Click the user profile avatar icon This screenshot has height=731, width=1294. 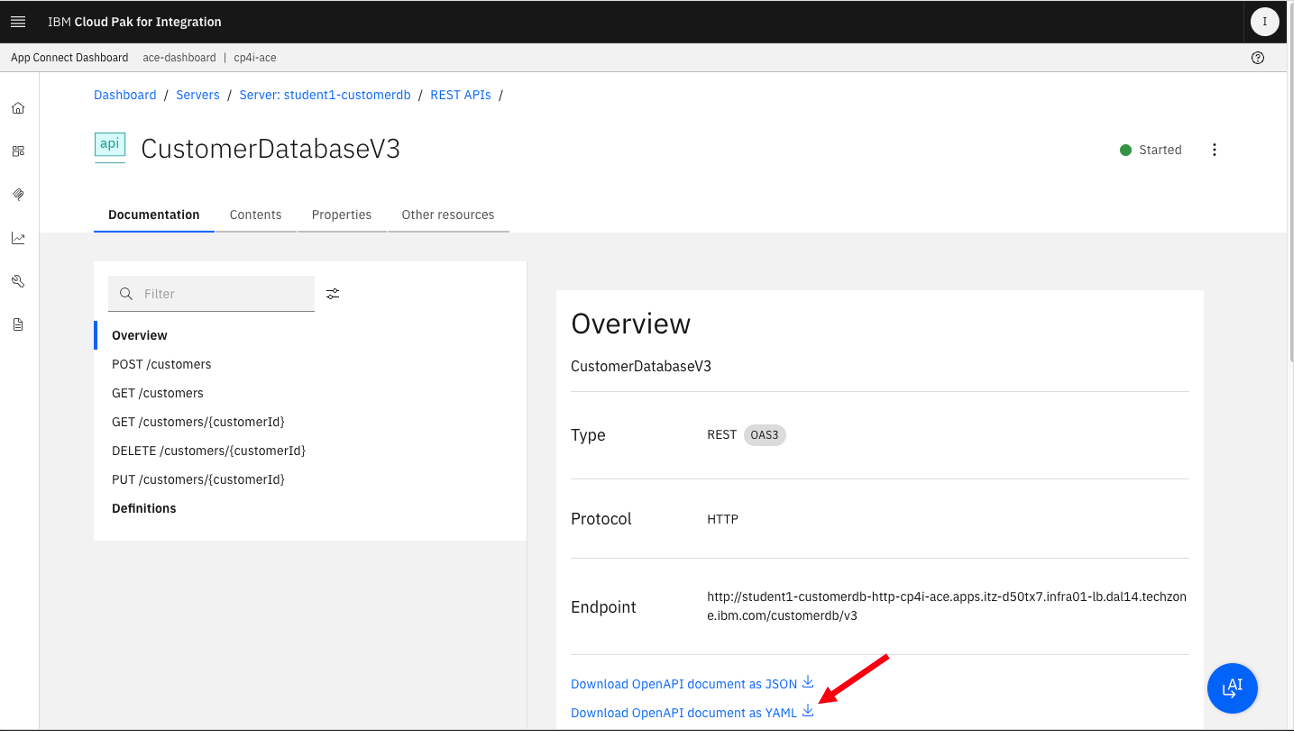point(1265,22)
